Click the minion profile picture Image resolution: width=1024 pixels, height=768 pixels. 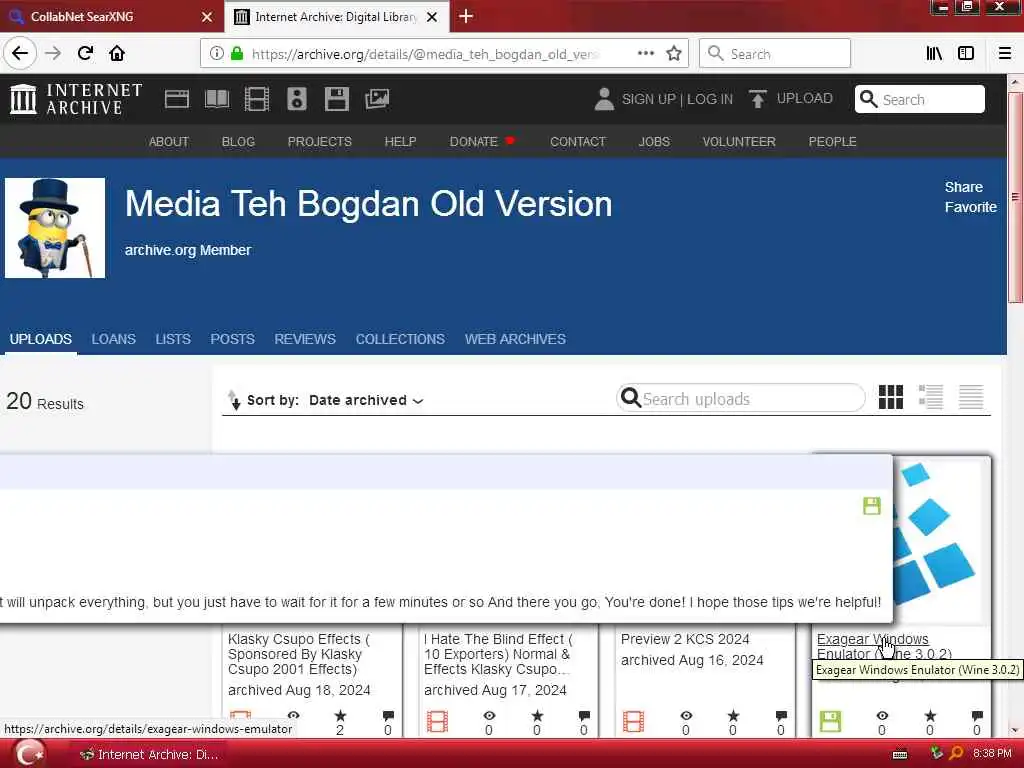tap(55, 228)
